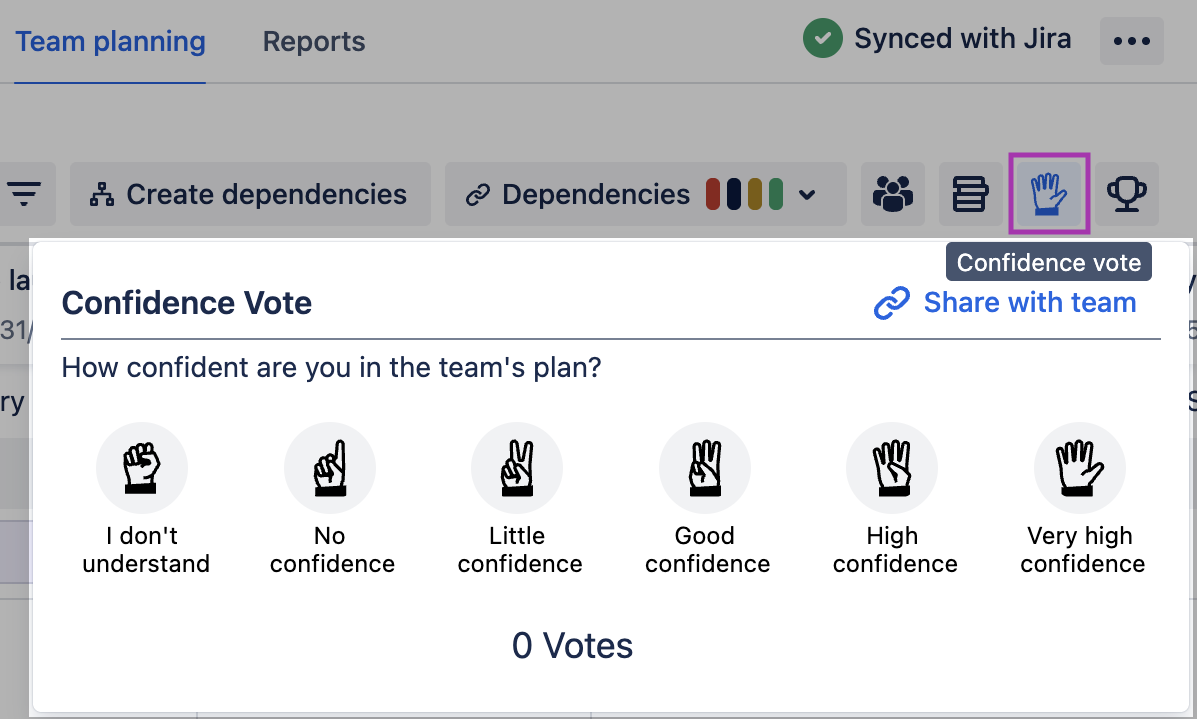Image resolution: width=1197 pixels, height=719 pixels.
Task: Switch to the Team planning tab
Action: click(111, 42)
